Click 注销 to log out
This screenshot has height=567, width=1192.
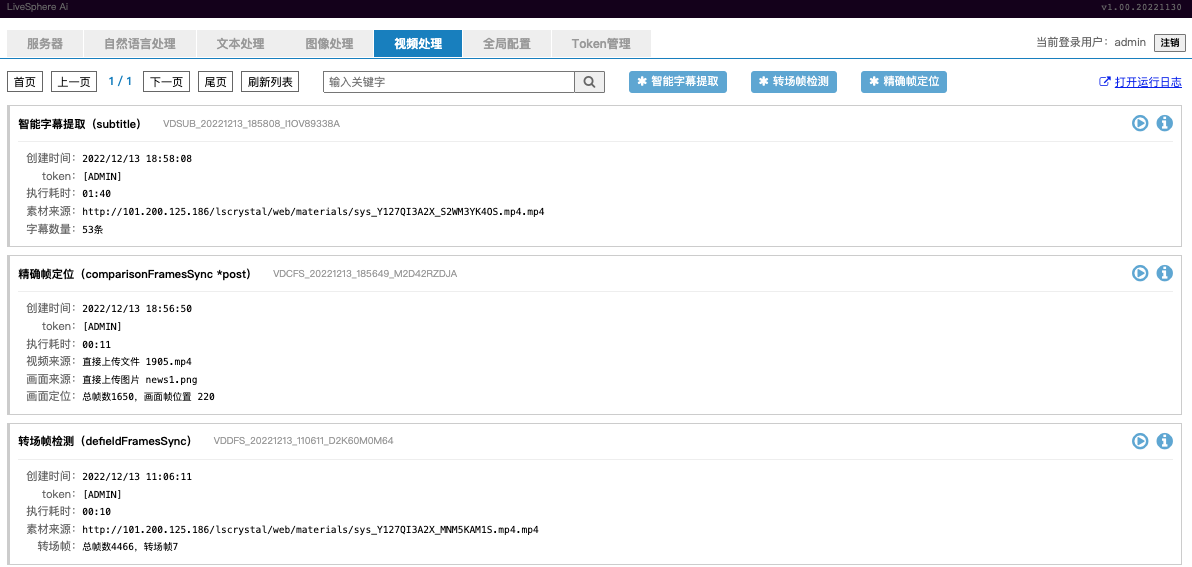1169,43
